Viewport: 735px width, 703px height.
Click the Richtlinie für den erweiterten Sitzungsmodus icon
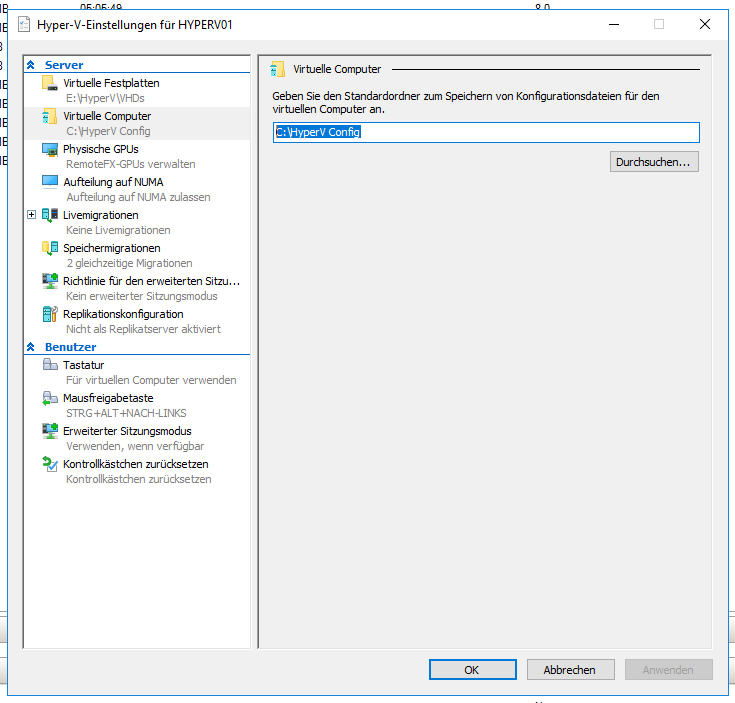pyautogui.click(x=50, y=281)
